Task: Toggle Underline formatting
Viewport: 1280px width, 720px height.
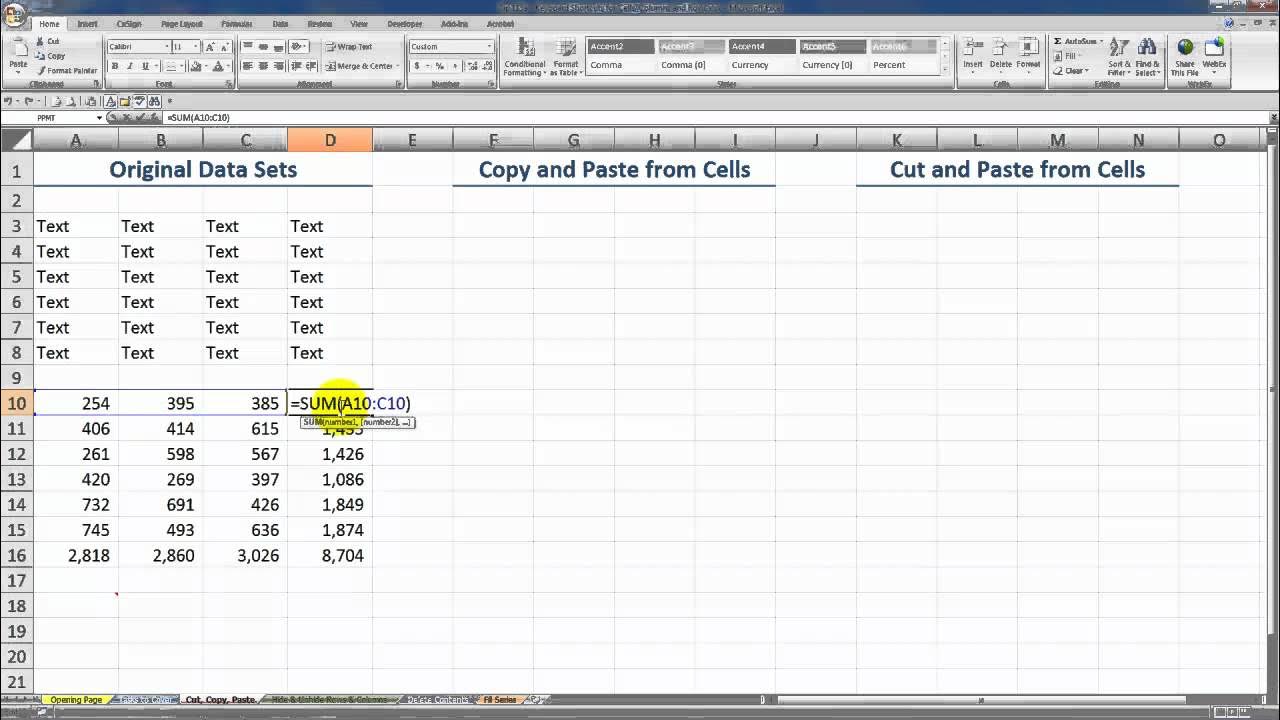Action: 145,66
